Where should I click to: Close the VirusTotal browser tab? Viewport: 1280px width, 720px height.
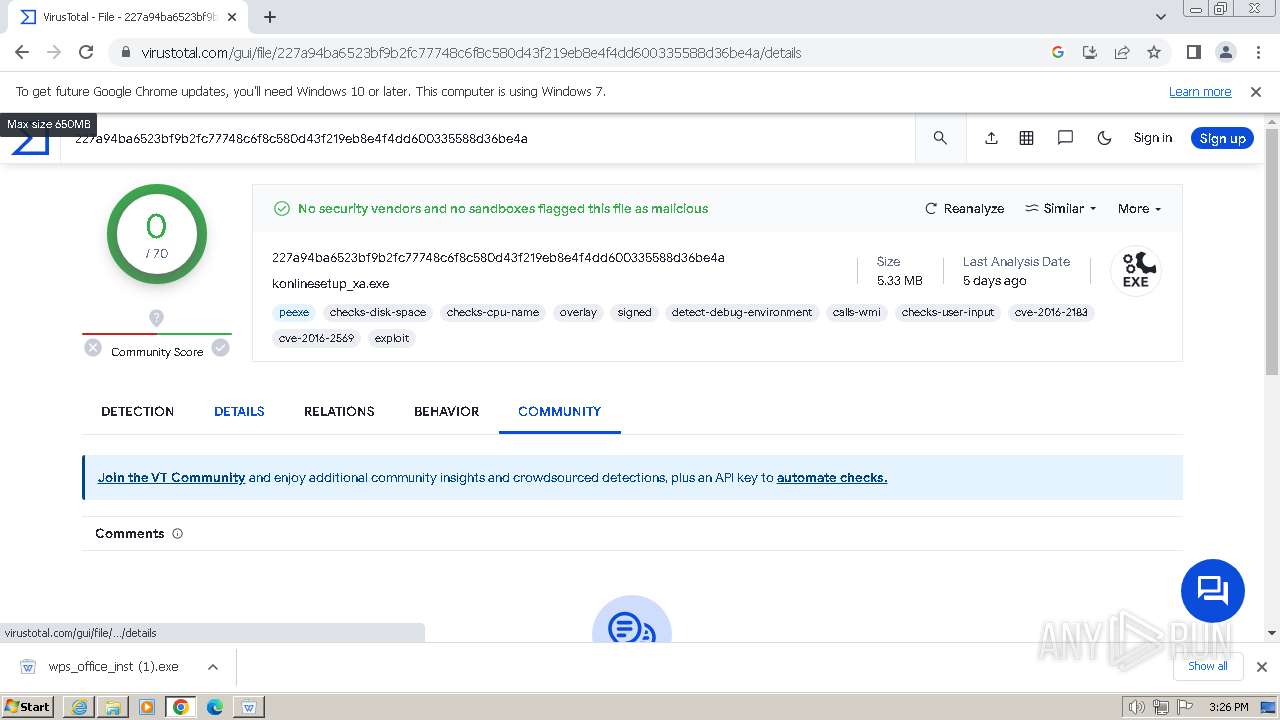point(232,17)
